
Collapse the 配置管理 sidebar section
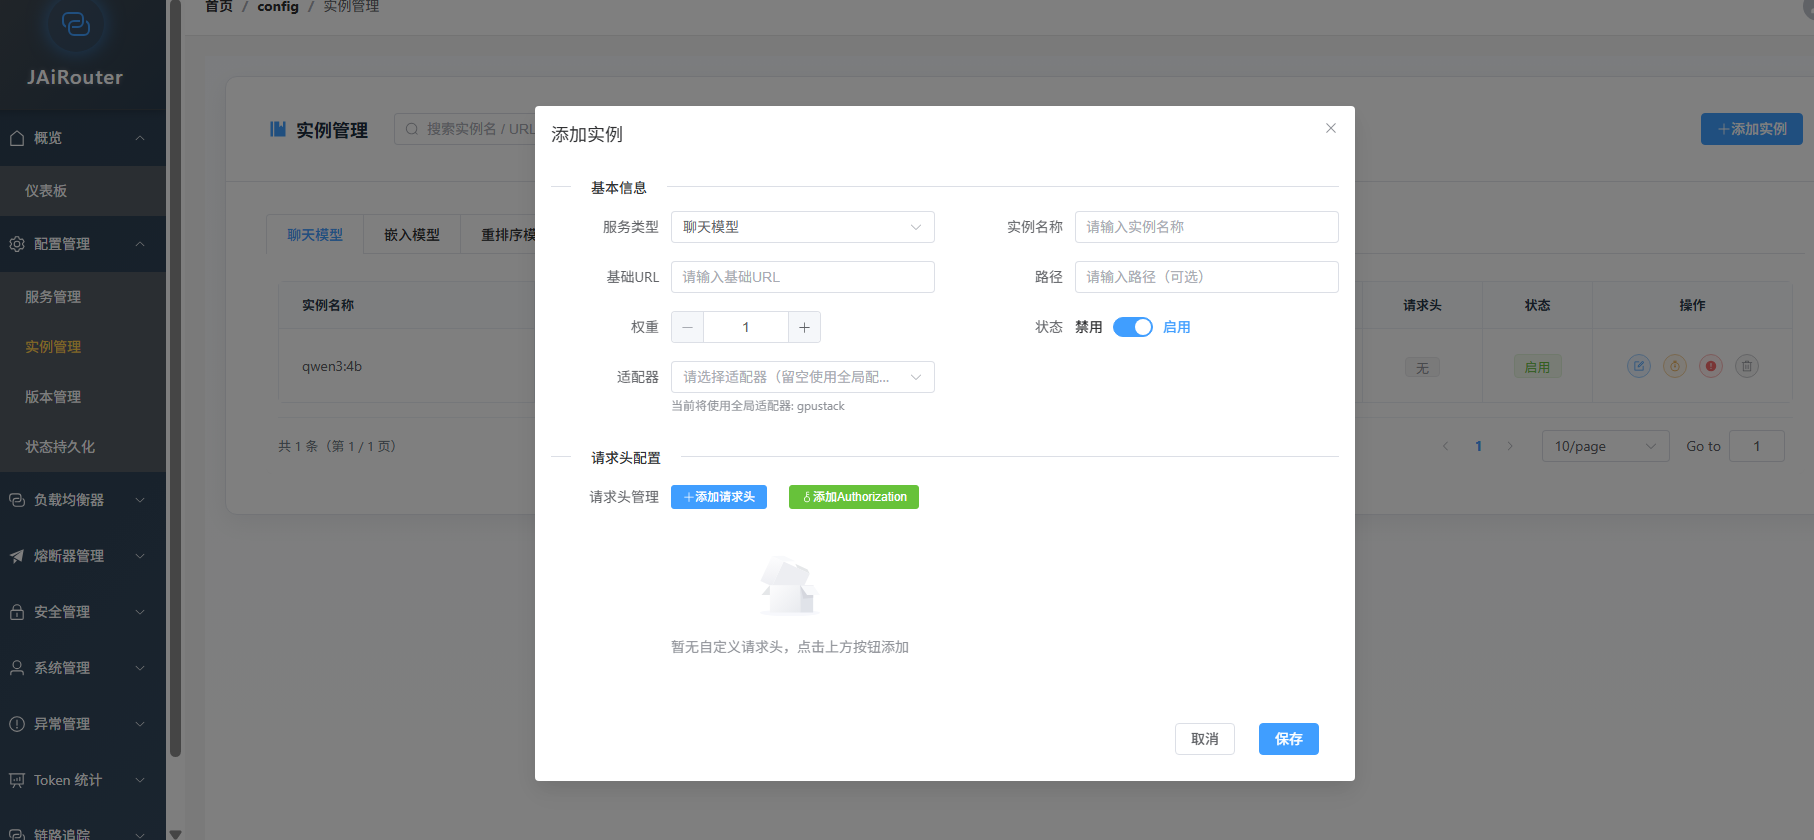click(140, 244)
